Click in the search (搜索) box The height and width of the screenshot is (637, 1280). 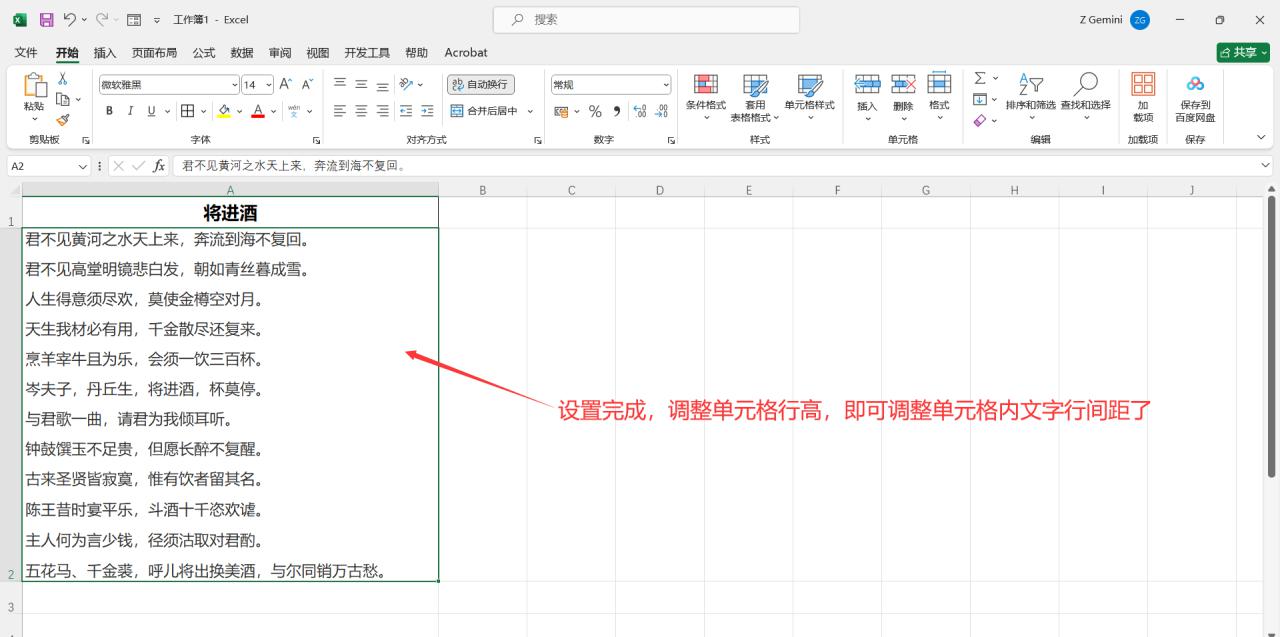point(646,20)
